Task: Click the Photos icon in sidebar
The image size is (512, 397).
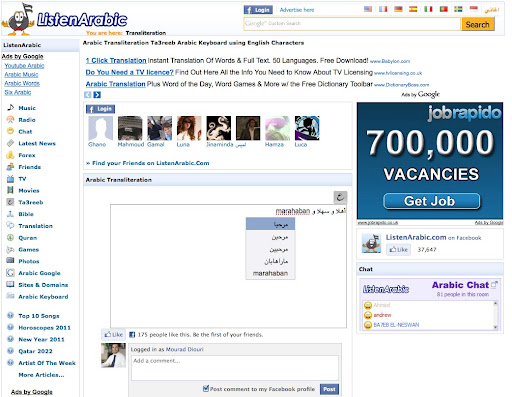Action: 11,261
